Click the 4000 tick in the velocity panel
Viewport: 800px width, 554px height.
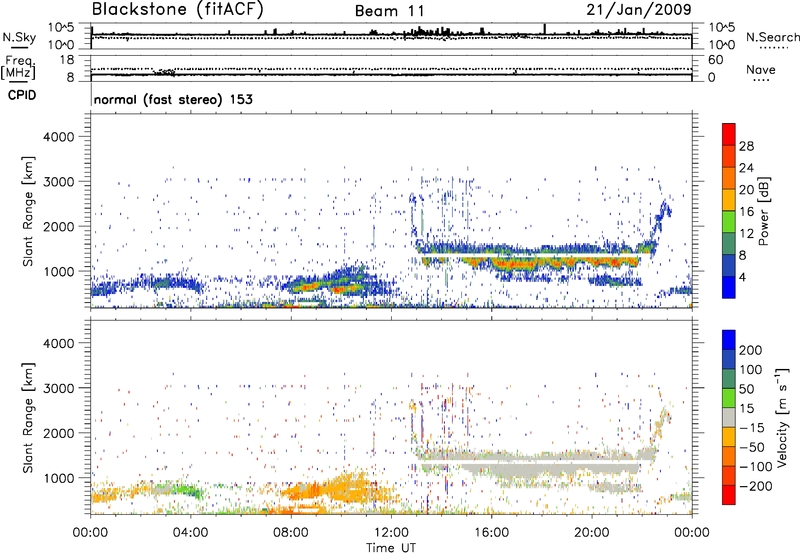58,343
